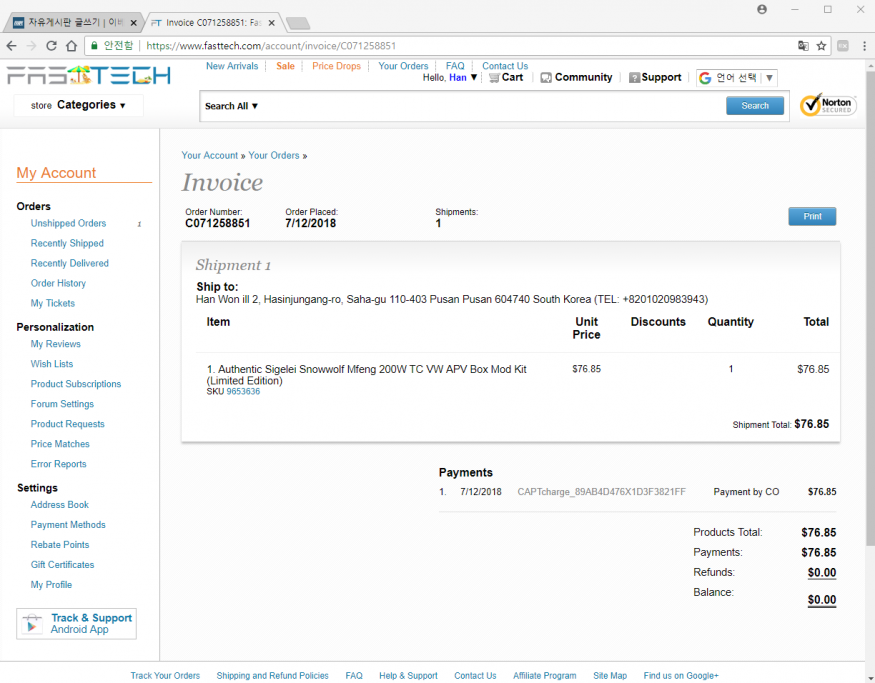Open Price Drops in top navigation
The image size is (875, 683).
click(336, 66)
